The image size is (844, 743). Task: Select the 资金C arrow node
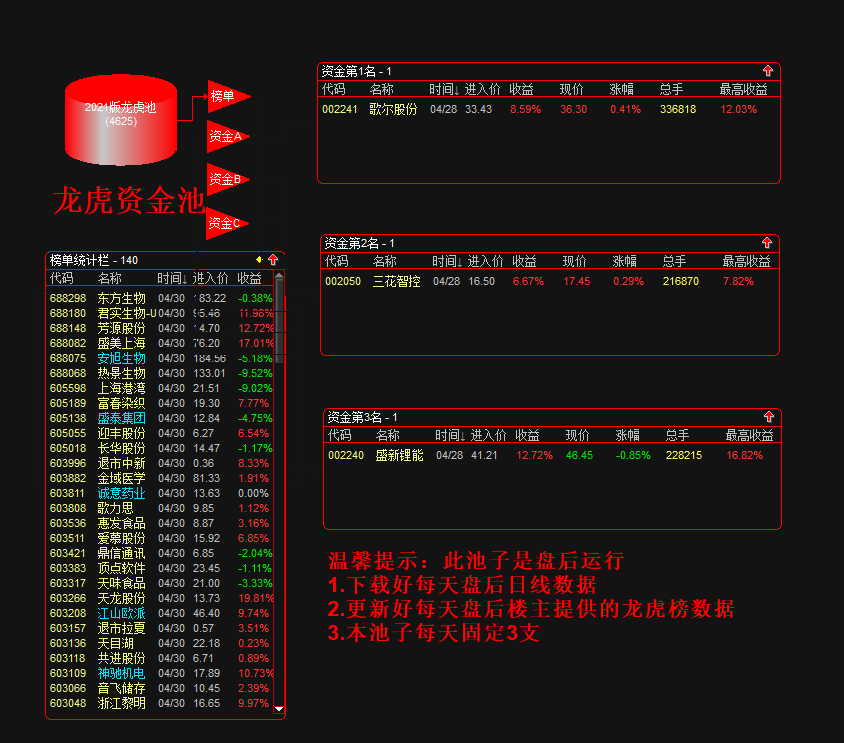point(224,223)
